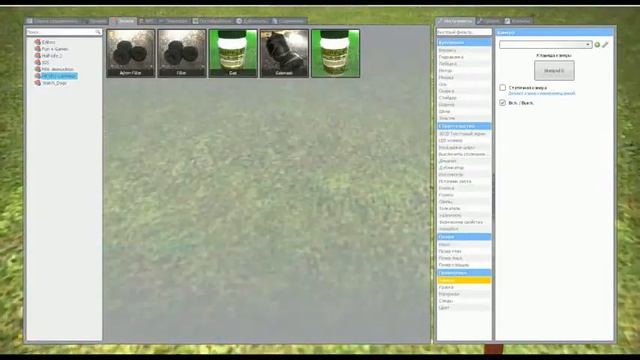Spawn the Gasmask entity thumbnail

[284, 53]
